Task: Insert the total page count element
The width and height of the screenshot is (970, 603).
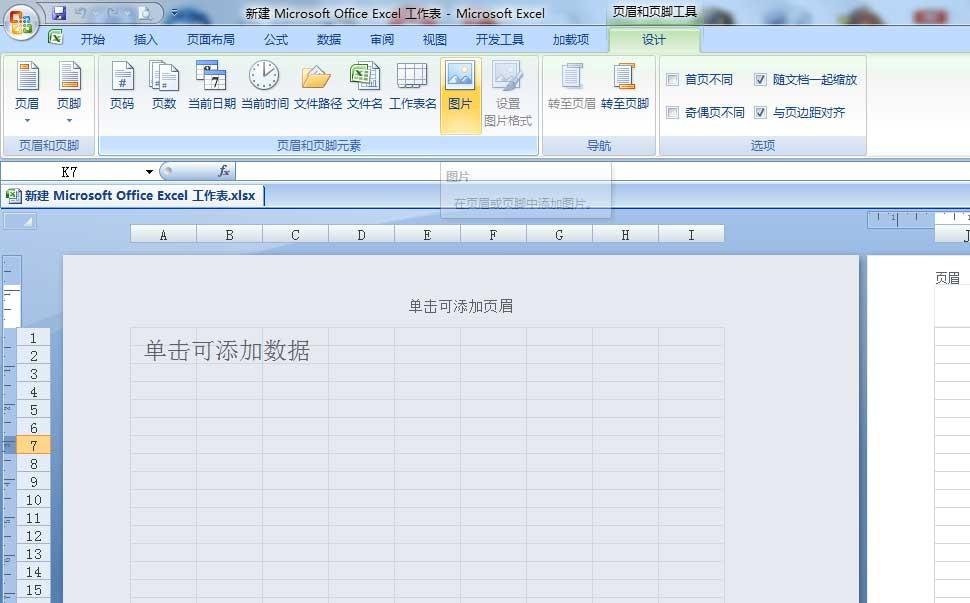Action: (162, 87)
